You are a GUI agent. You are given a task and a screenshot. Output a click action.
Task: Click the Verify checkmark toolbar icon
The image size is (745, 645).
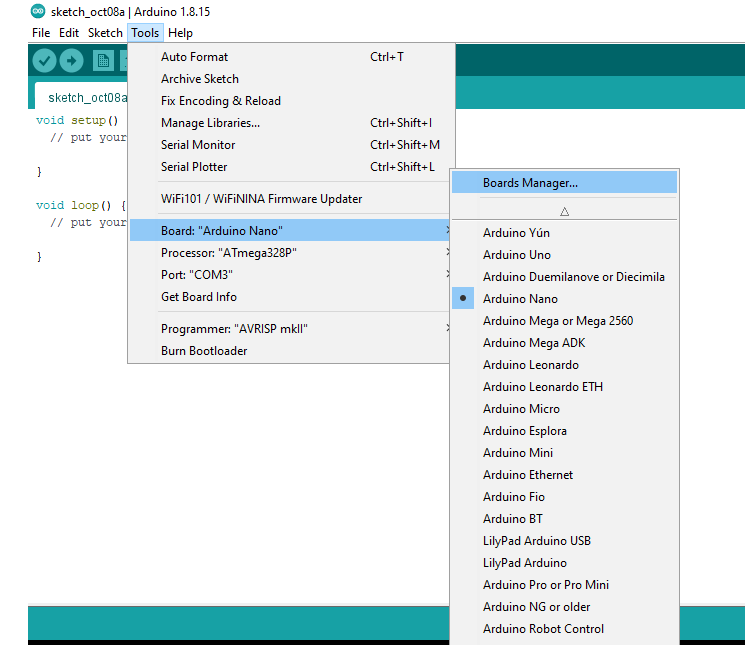(x=44, y=61)
